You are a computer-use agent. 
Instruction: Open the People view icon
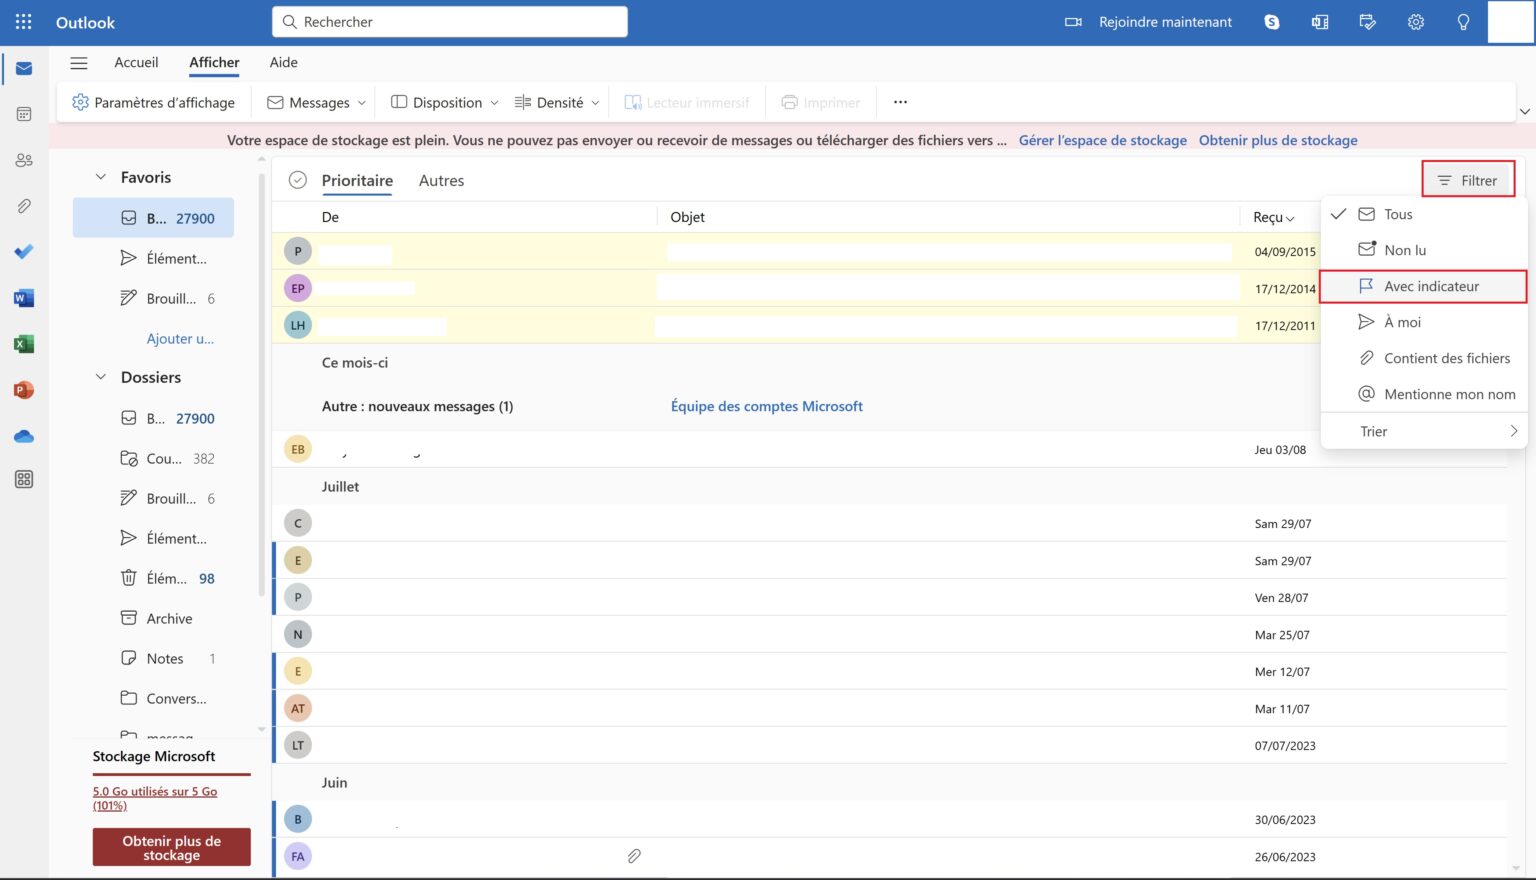point(23,159)
